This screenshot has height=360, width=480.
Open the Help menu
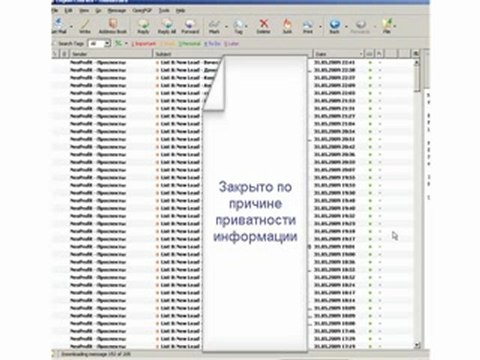click(x=180, y=11)
